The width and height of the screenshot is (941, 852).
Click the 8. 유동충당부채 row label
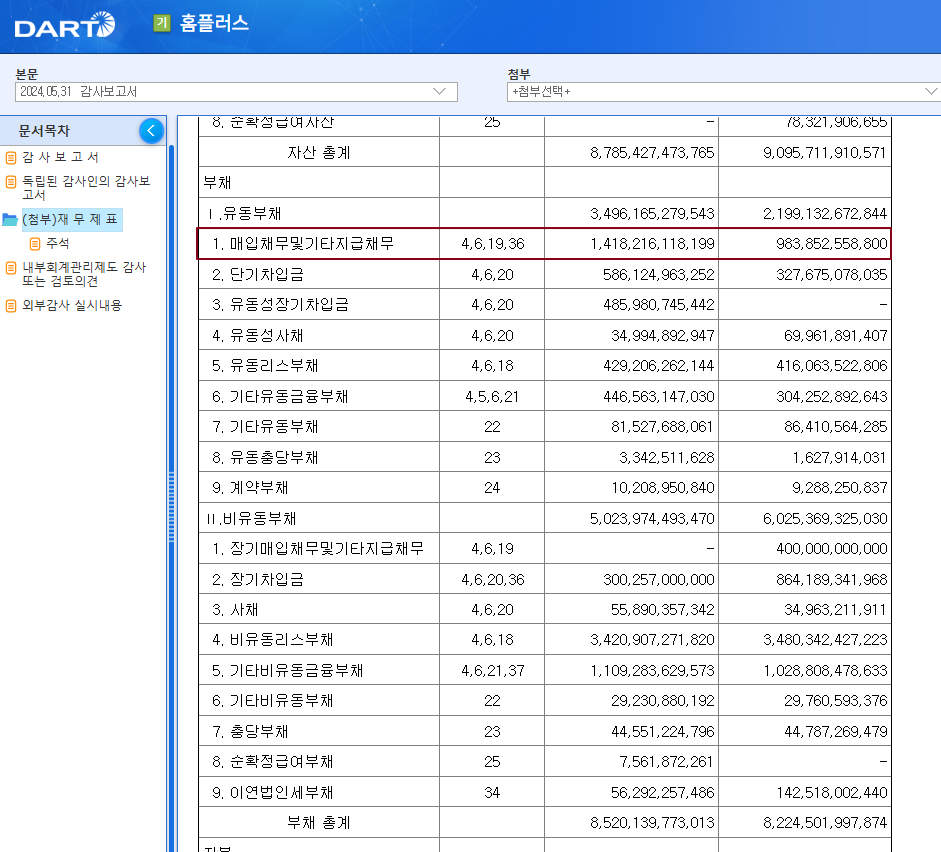click(x=265, y=458)
